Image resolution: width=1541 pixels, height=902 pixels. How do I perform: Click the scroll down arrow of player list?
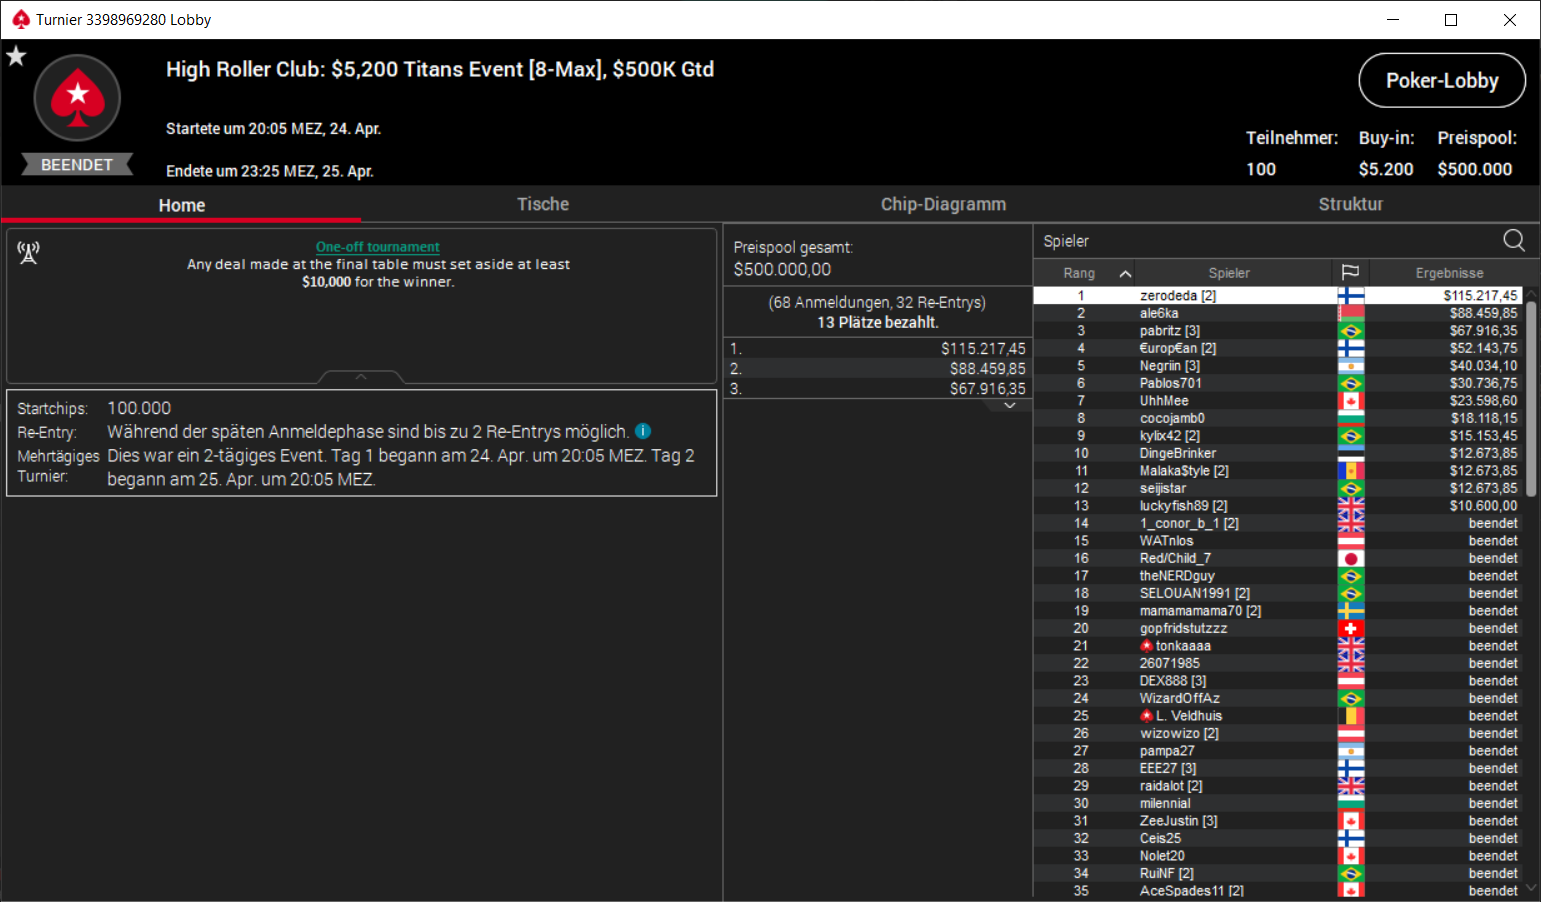[x=1531, y=888]
